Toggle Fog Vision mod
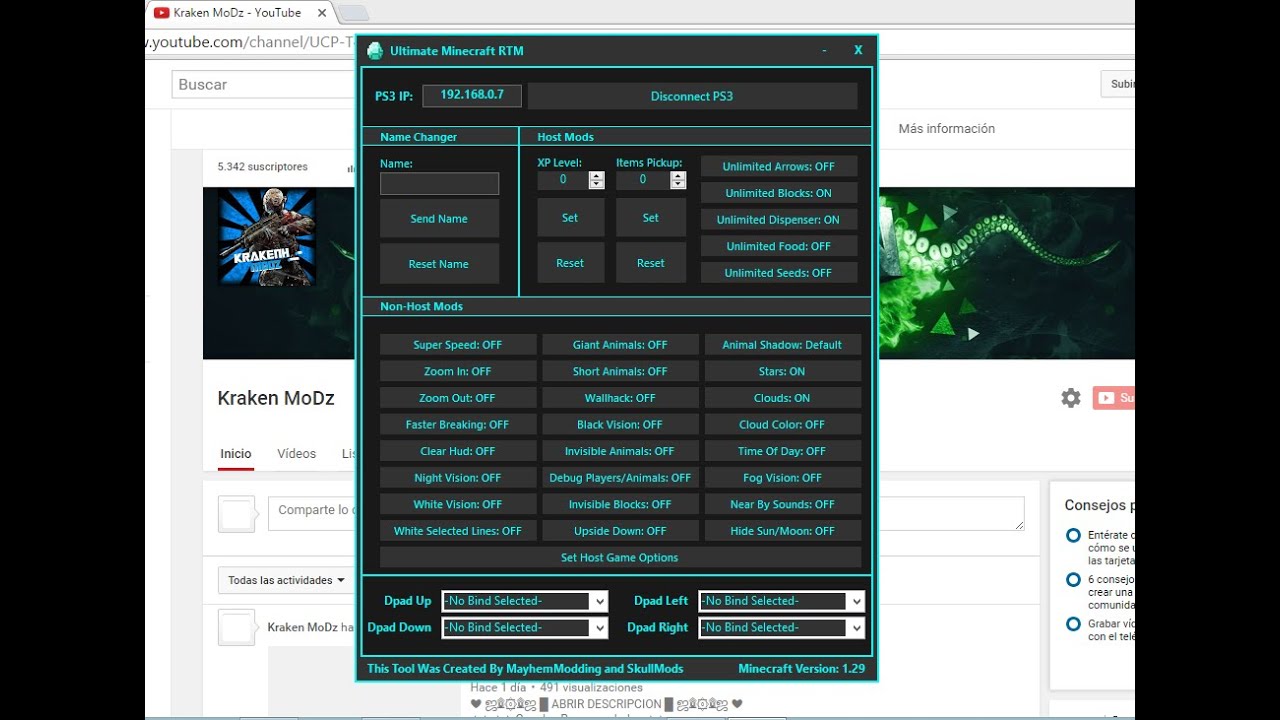This screenshot has height=720, width=1280. click(782, 478)
